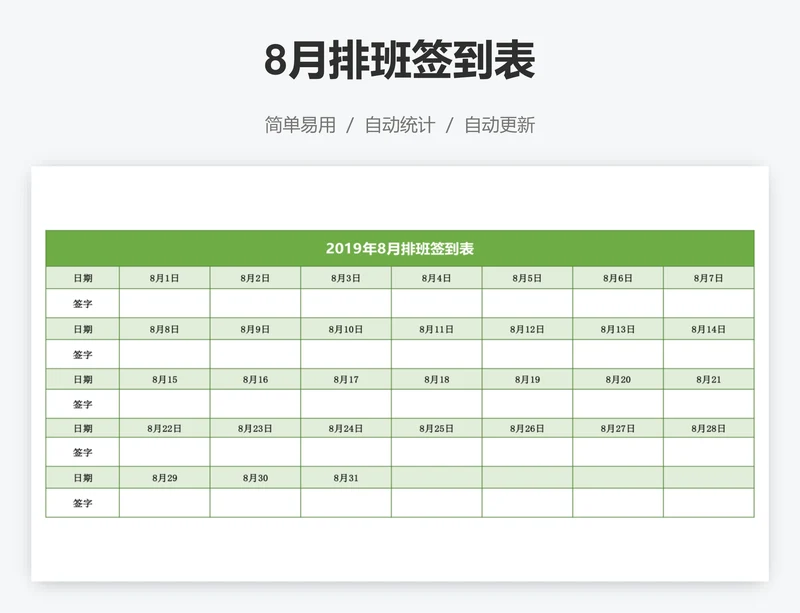Select the 8月1日 date cell
800x613 pixels.
165,278
